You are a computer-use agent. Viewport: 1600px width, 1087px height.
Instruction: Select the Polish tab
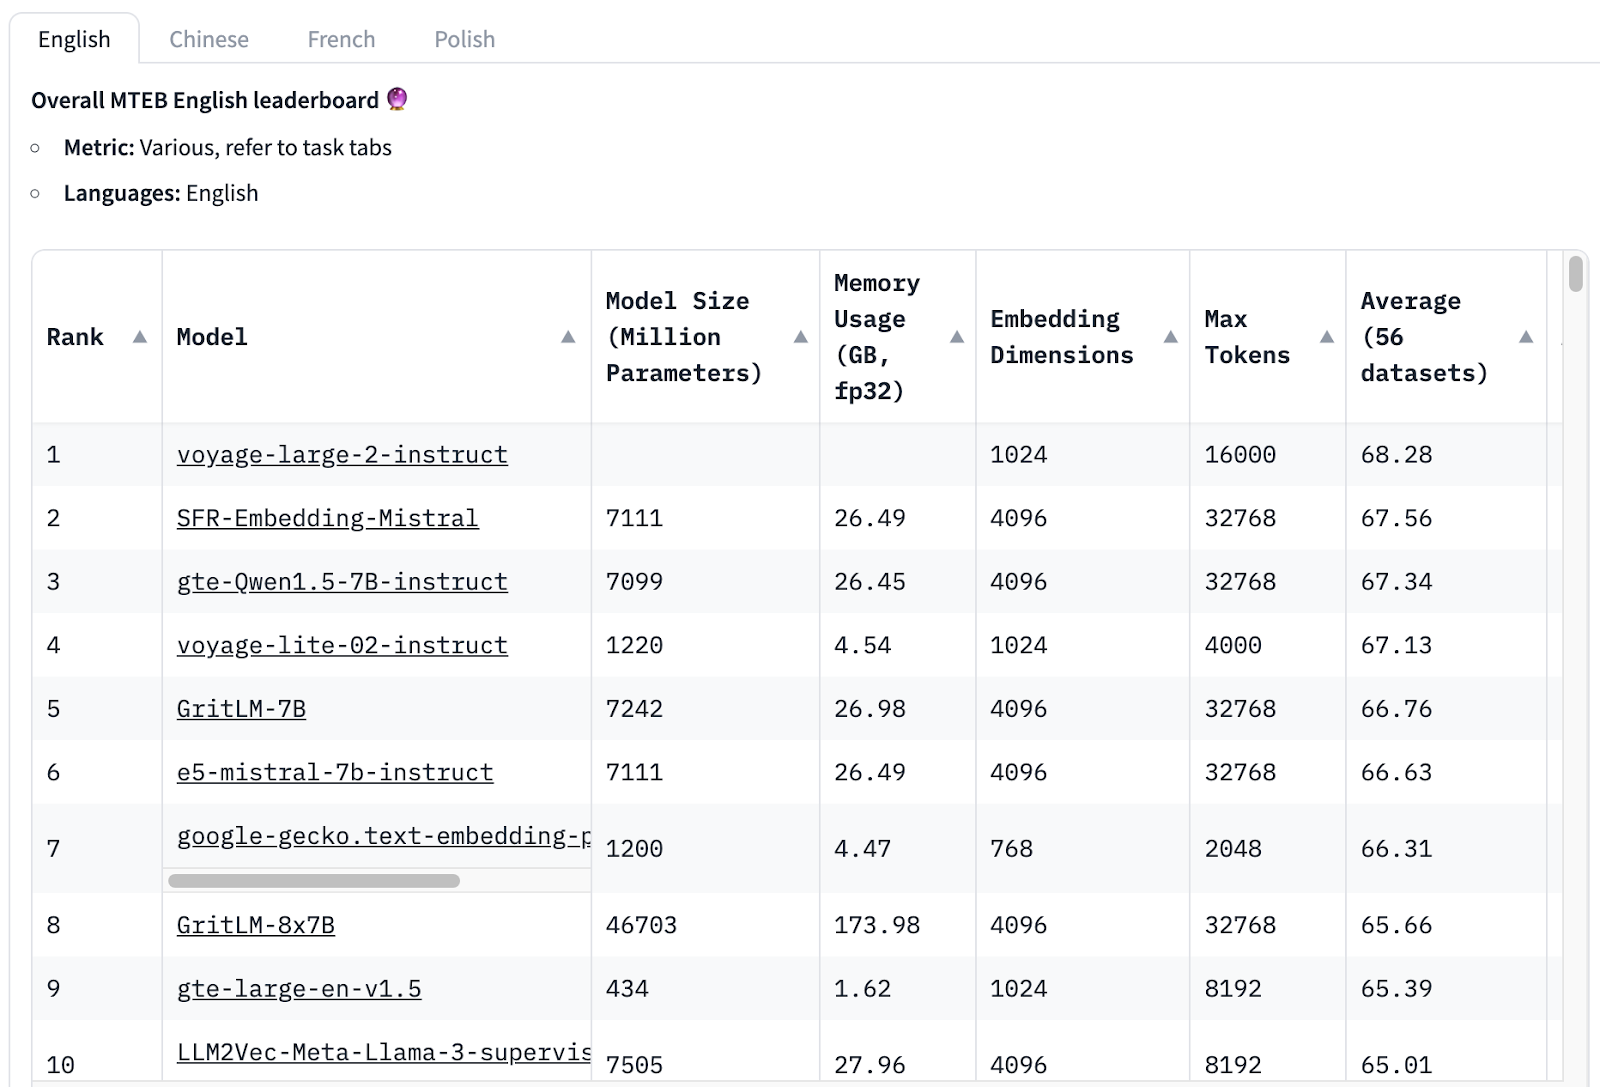(x=464, y=39)
